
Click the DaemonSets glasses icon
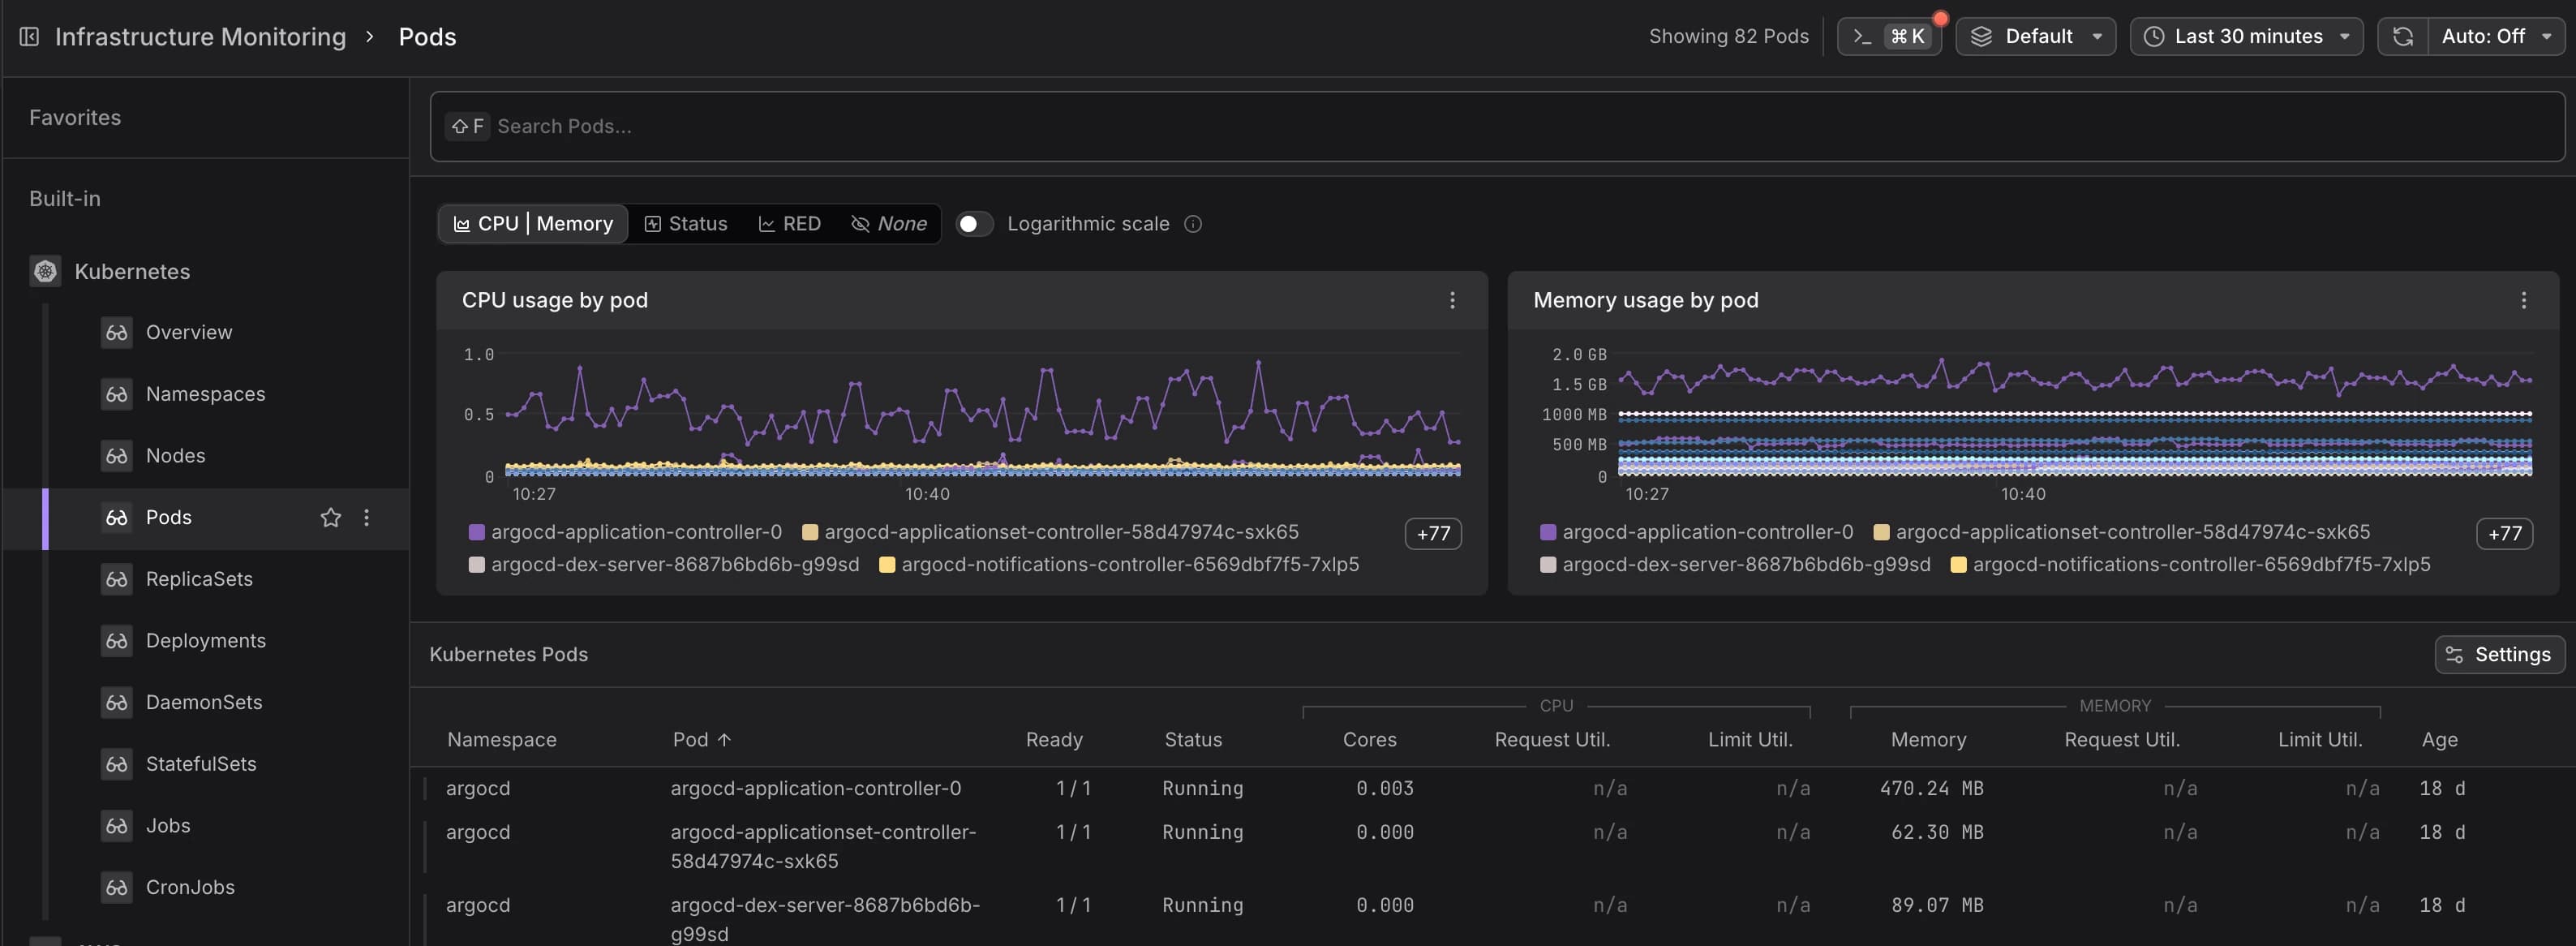pyautogui.click(x=116, y=703)
